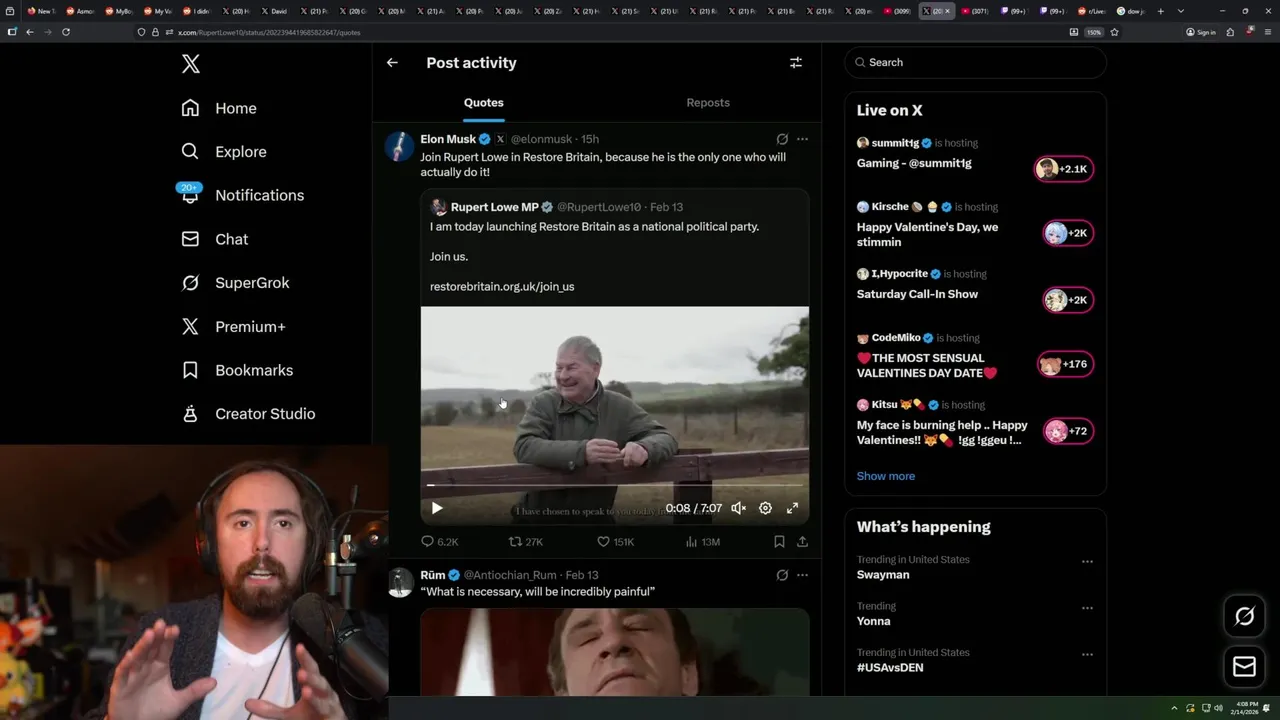The width and height of the screenshot is (1280, 720).
Task: Open Notifications with the 20+ badge
Action: (242, 195)
